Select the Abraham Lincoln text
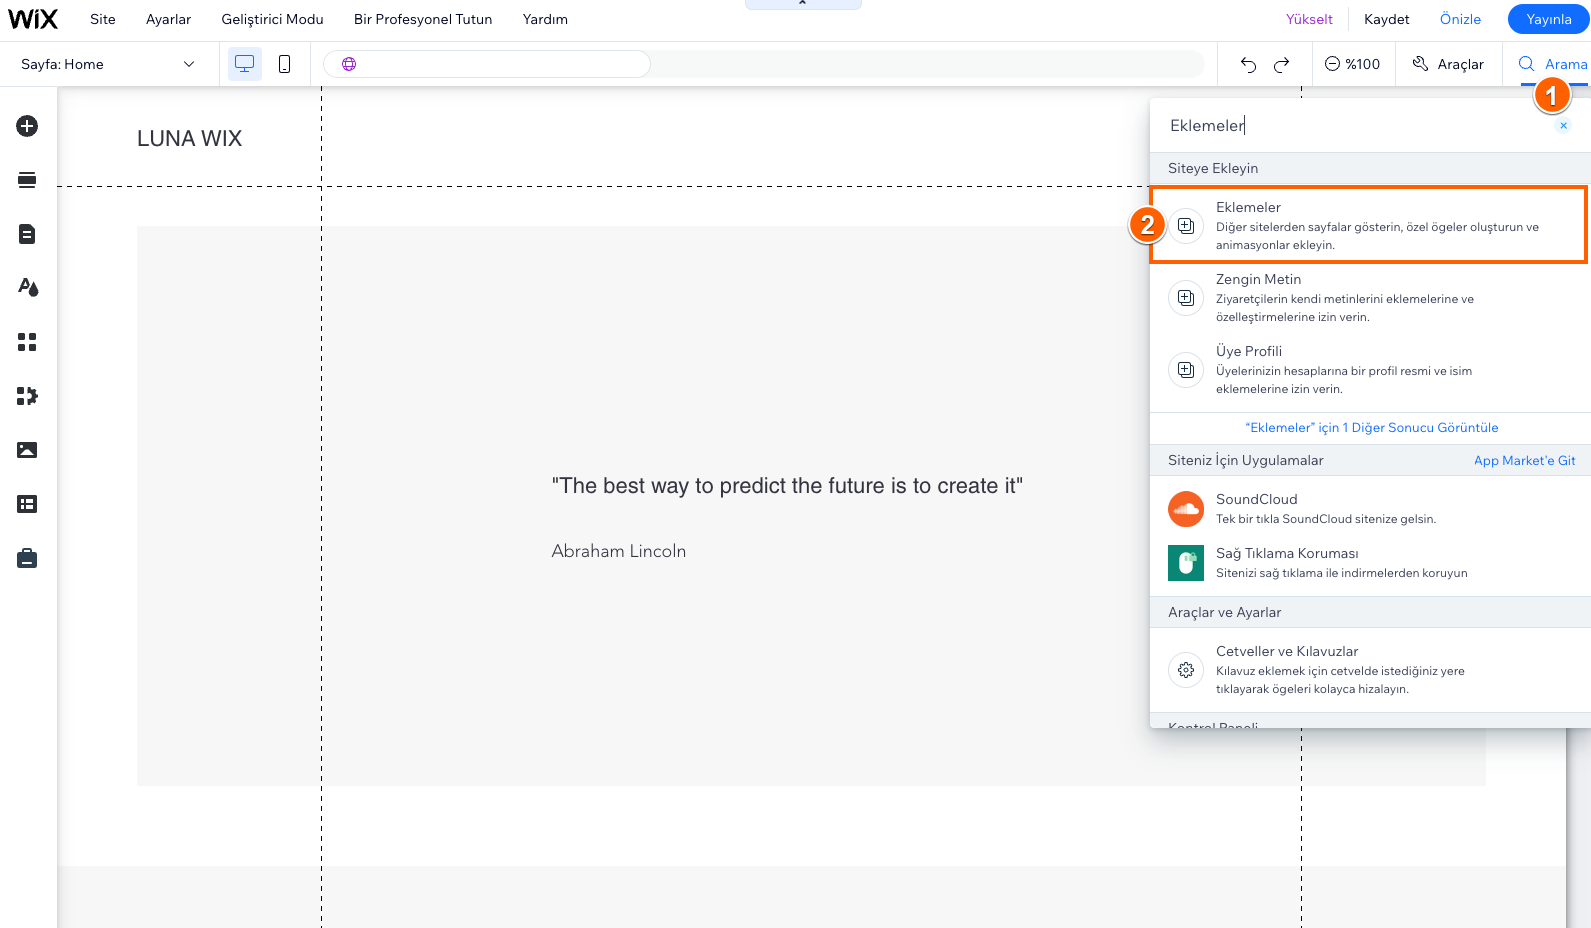This screenshot has height=928, width=1591. coord(619,551)
